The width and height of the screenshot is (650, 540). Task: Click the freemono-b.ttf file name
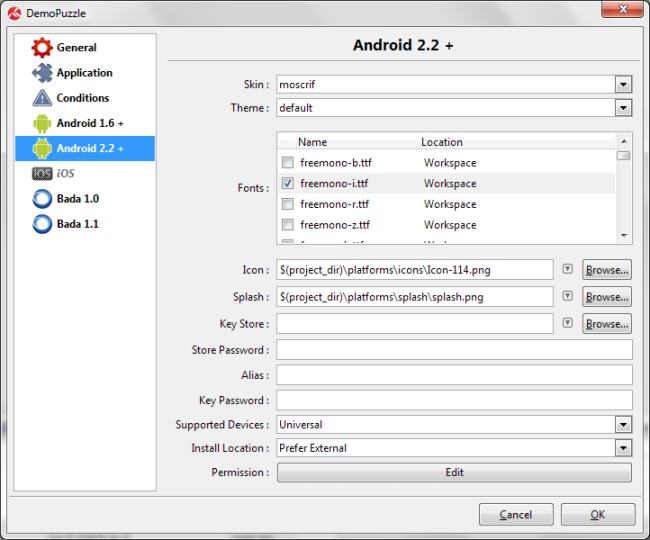coord(336,162)
